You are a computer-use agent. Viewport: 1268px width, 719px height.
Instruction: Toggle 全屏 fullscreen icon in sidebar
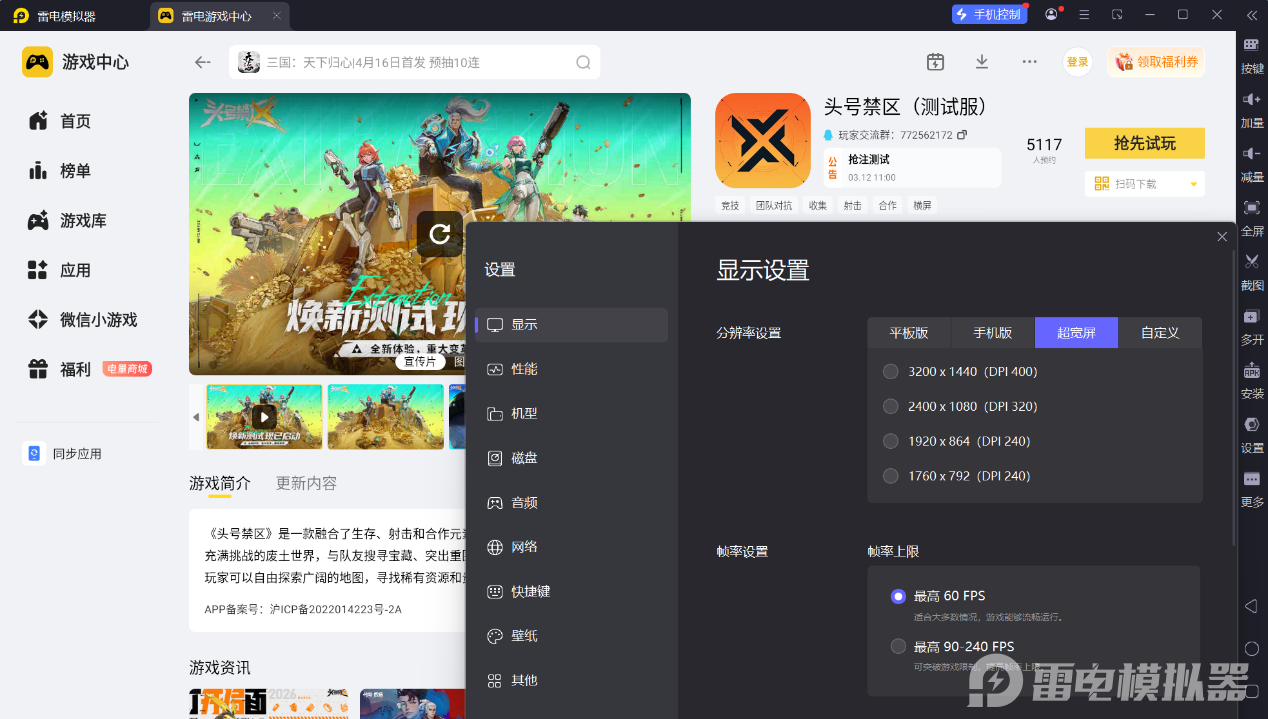[1252, 207]
